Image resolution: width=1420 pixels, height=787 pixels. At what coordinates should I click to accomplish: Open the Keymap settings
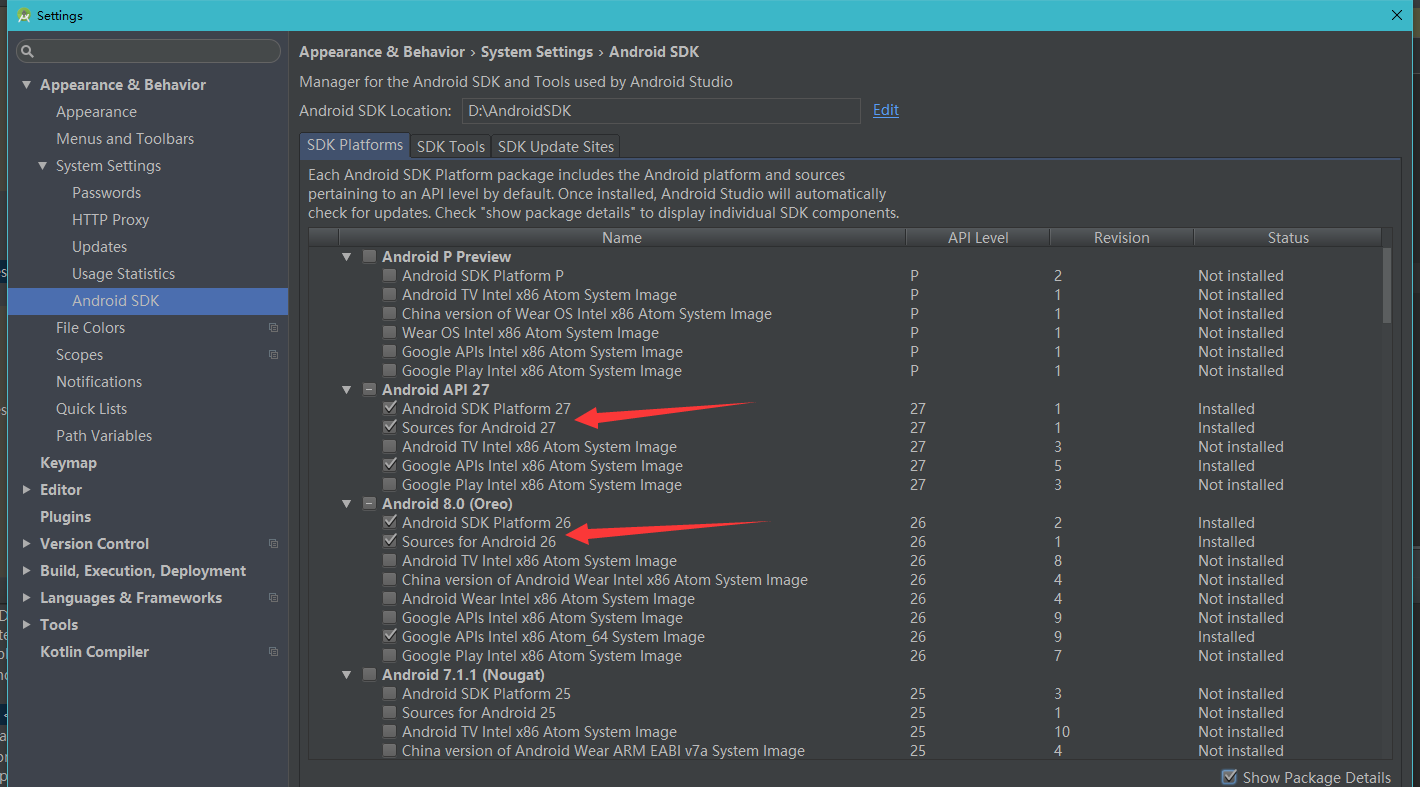[68, 463]
